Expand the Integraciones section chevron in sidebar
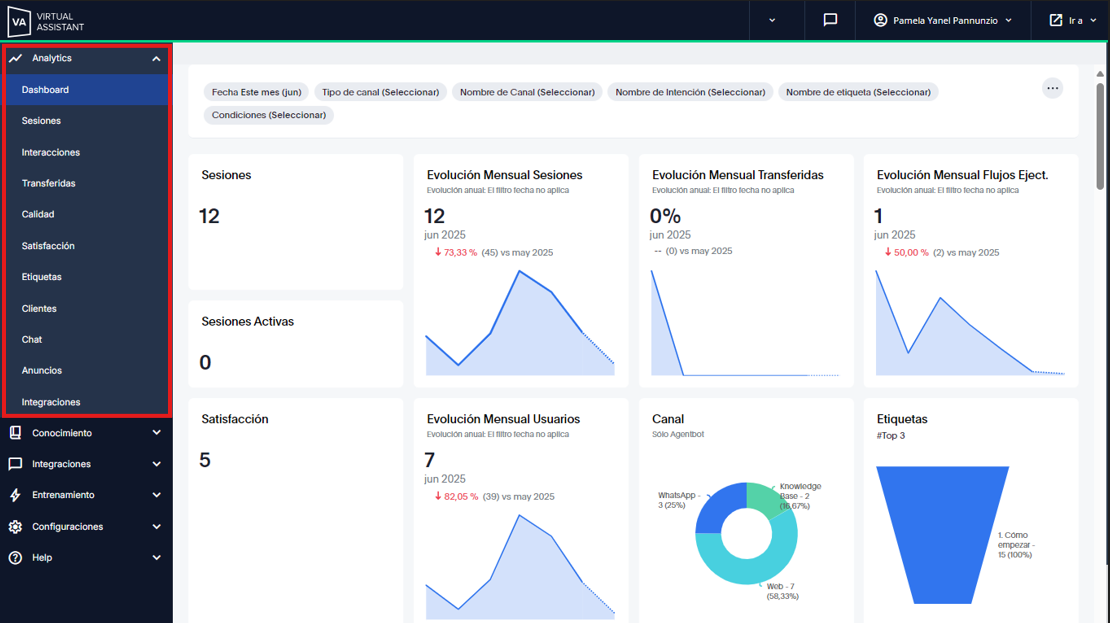1110x623 pixels. tap(156, 464)
